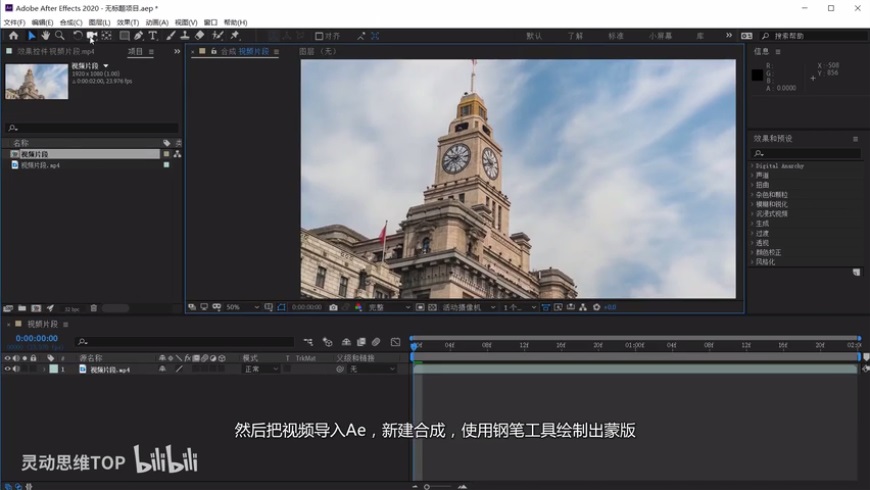The height and width of the screenshot is (490, 870).
Task: Open the 效果(T) menu
Action: pyautogui.click(x=128, y=22)
